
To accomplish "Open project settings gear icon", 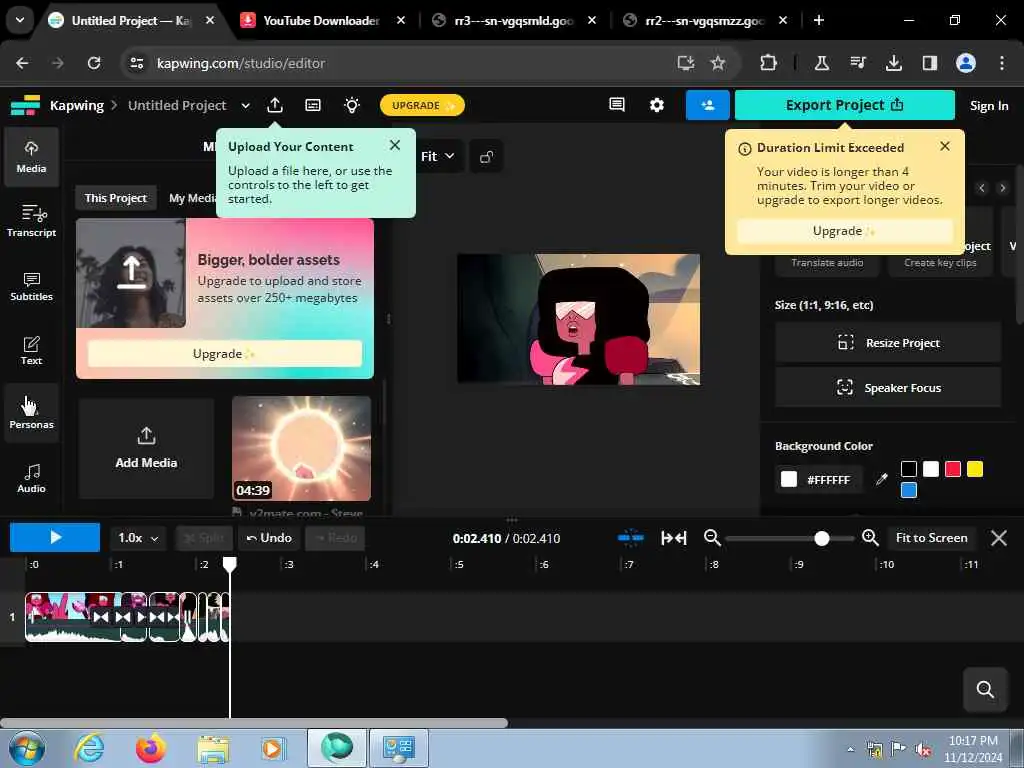I will pyautogui.click(x=656, y=104).
